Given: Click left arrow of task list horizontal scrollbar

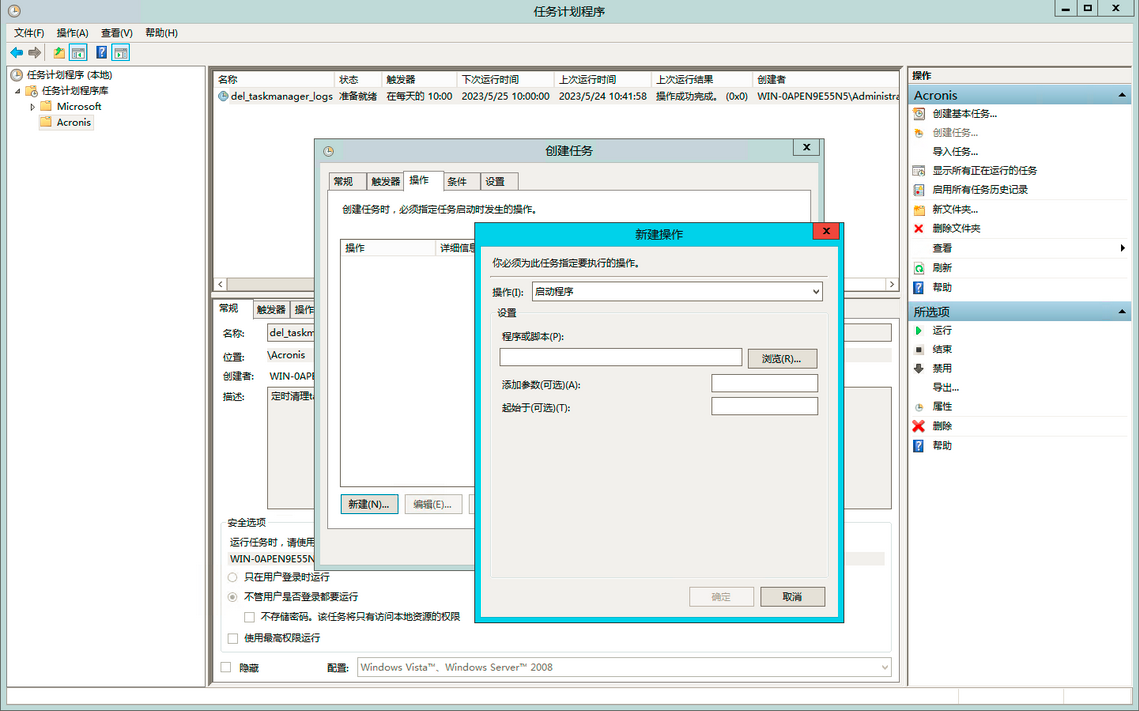Looking at the screenshot, I should point(221,285).
